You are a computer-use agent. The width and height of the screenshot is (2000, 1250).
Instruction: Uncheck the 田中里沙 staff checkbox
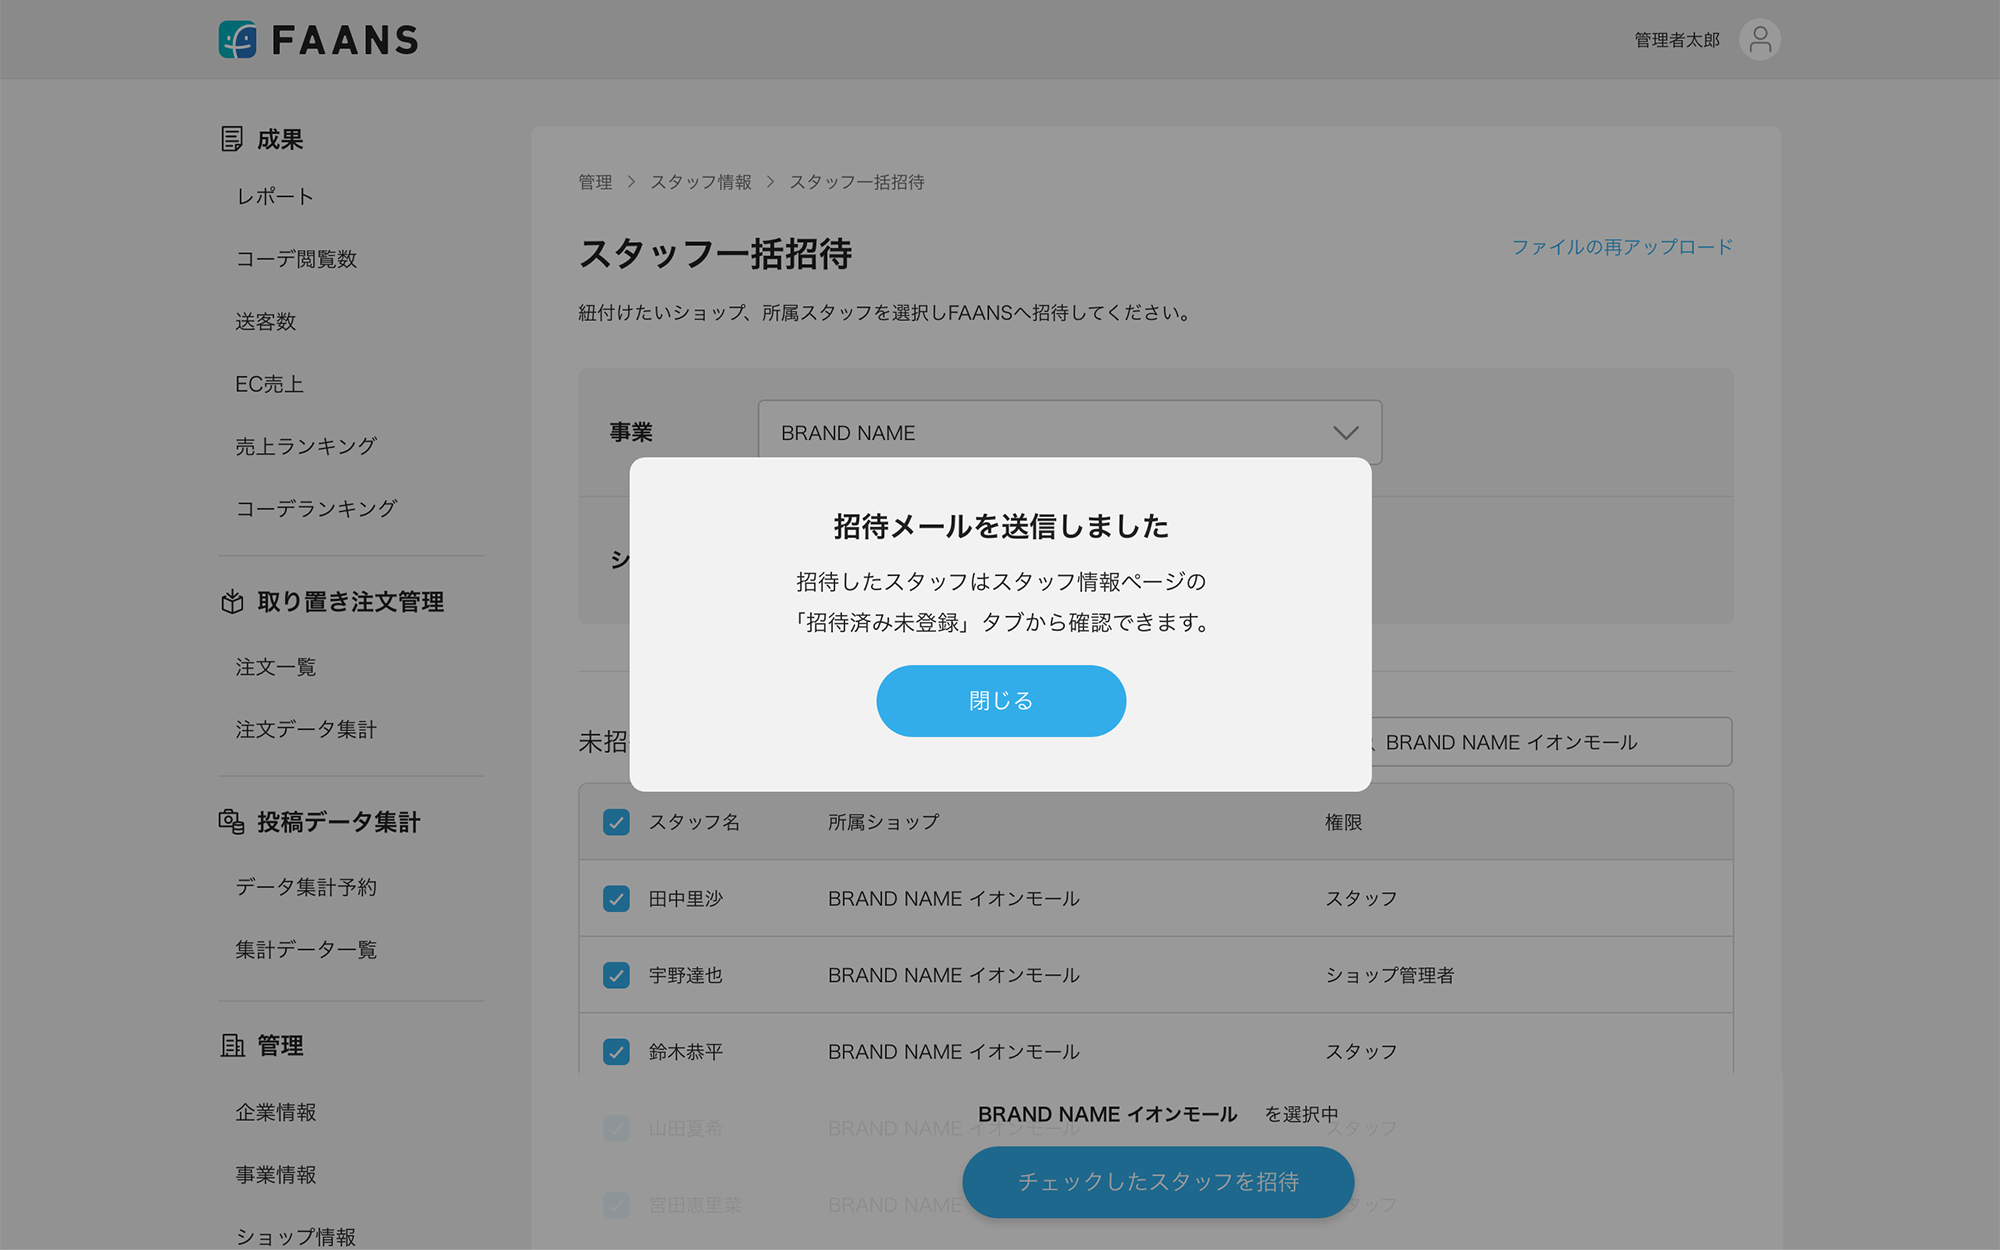(616, 899)
